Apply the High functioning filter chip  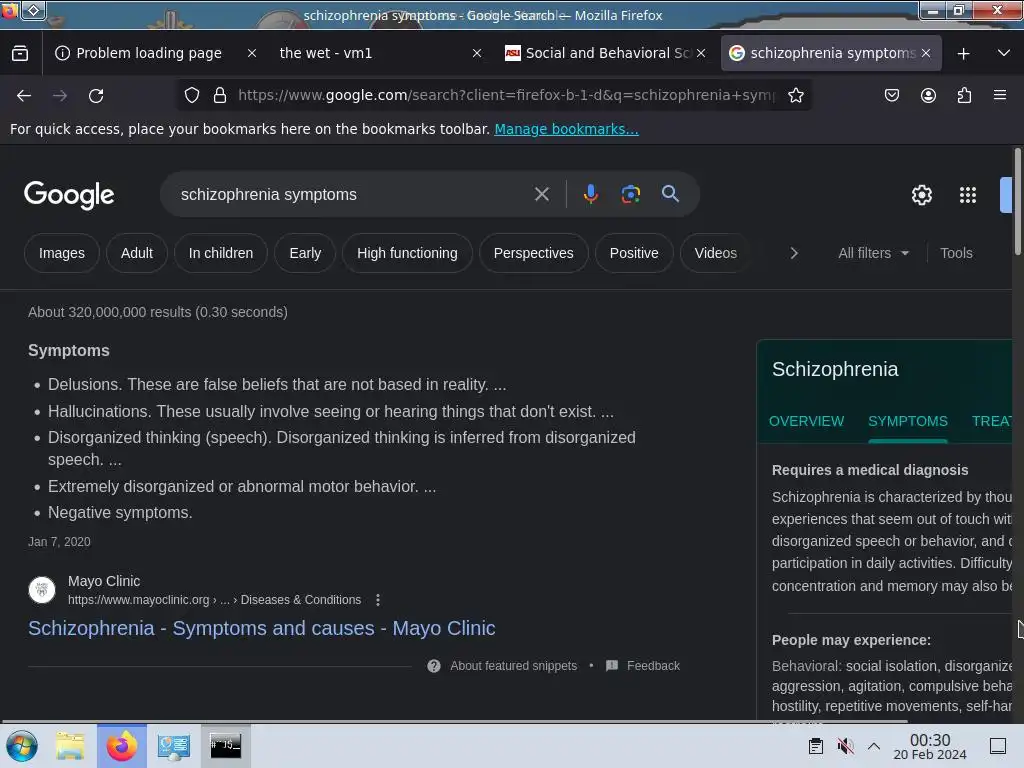click(407, 253)
